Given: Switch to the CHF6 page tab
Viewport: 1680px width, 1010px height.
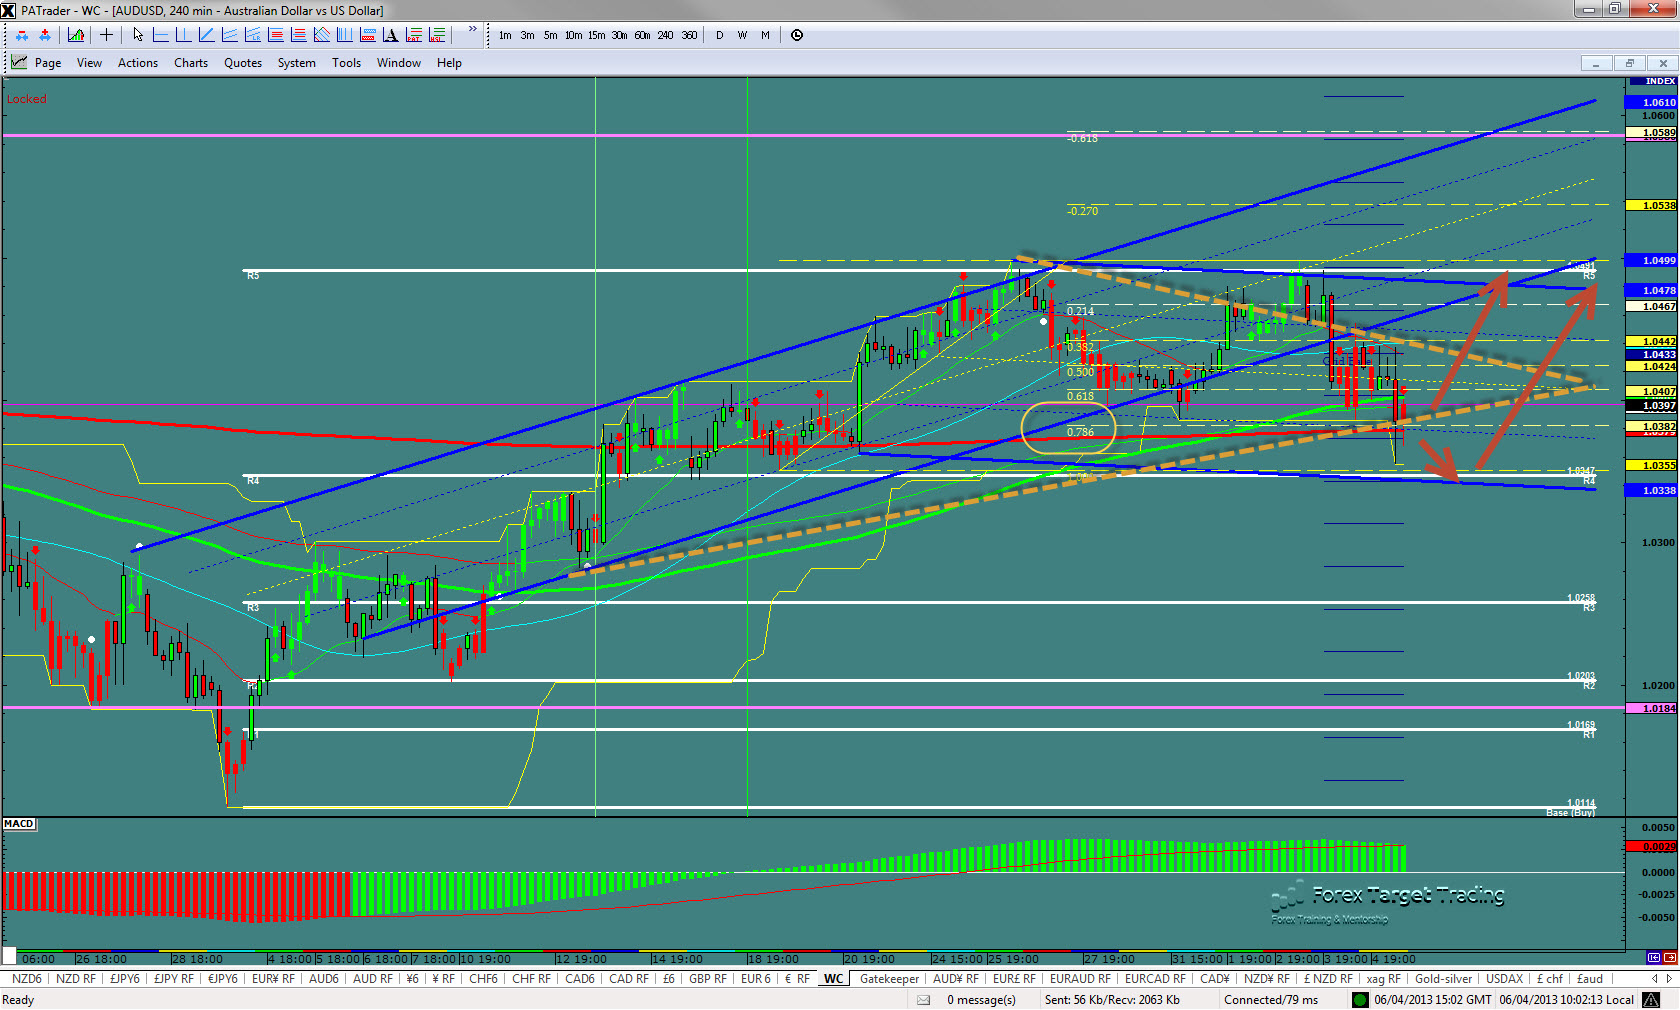Looking at the screenshot, I should click(x=483, y=979).
